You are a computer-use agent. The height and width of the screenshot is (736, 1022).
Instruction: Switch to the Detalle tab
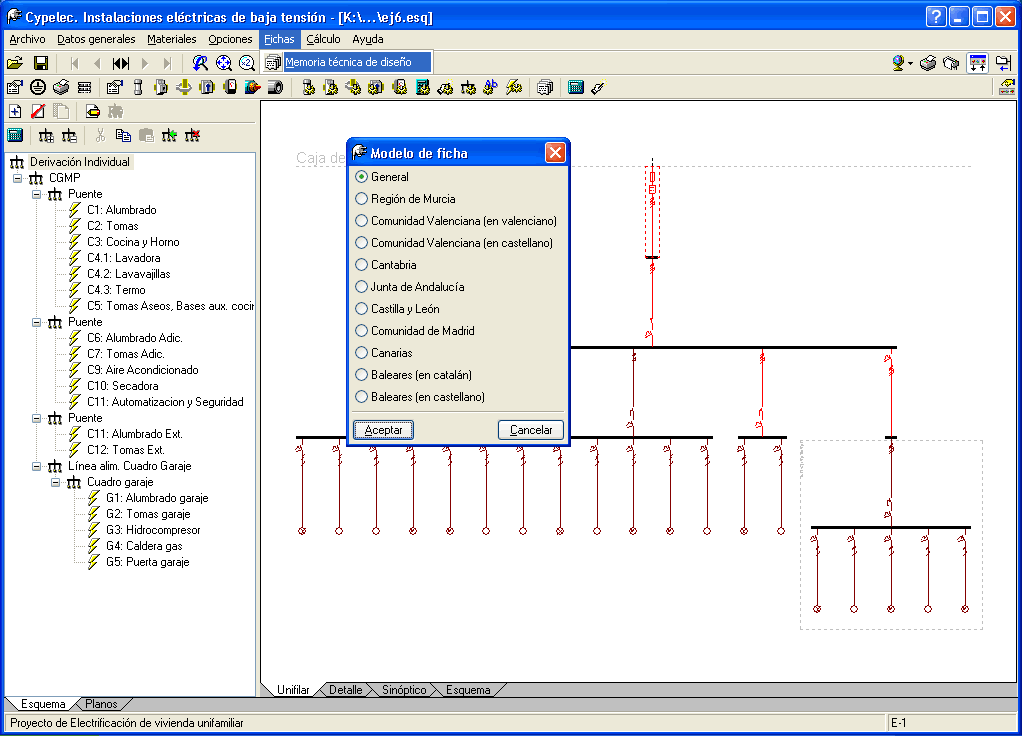click(345, 690)
